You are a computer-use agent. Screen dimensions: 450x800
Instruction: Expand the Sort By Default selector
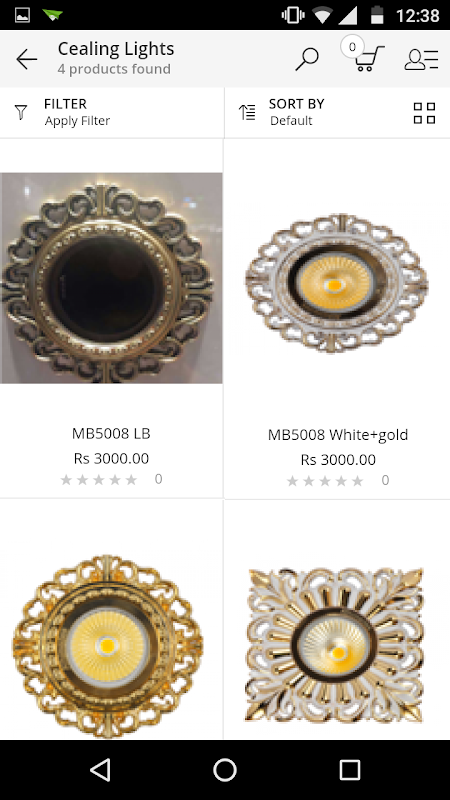click(x=296, y=112)
